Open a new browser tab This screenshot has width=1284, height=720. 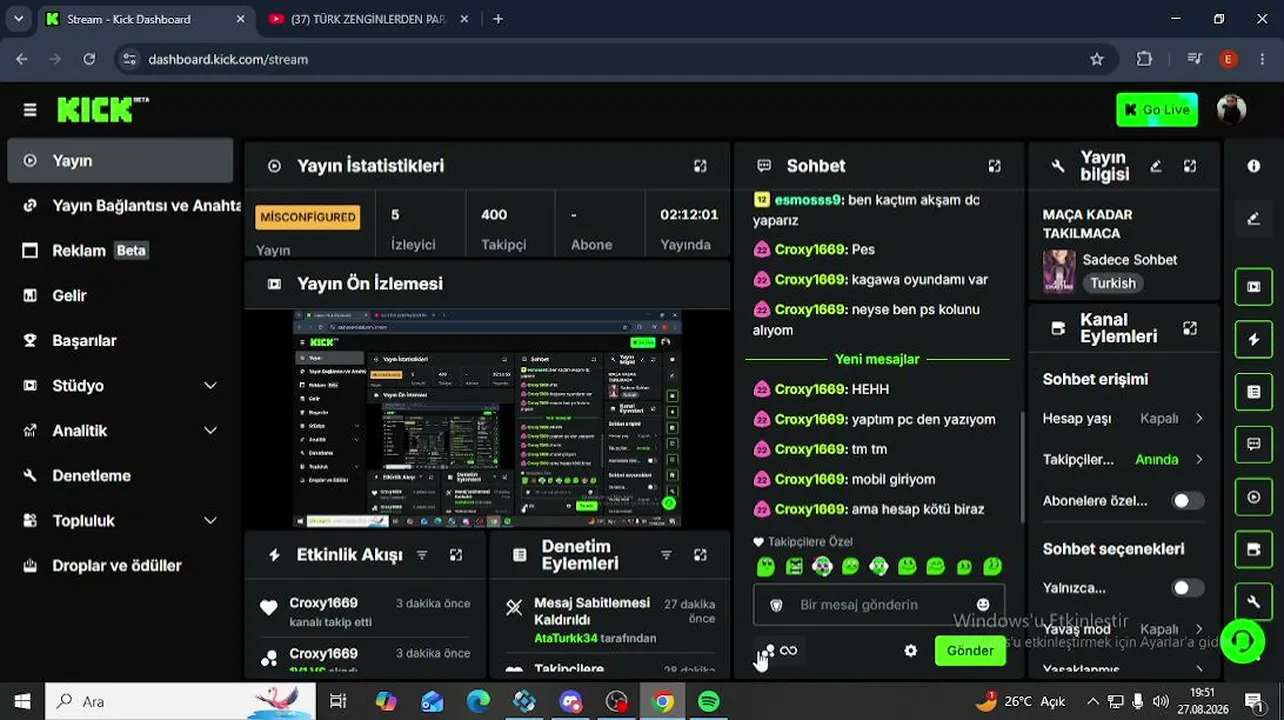(498, 19)
